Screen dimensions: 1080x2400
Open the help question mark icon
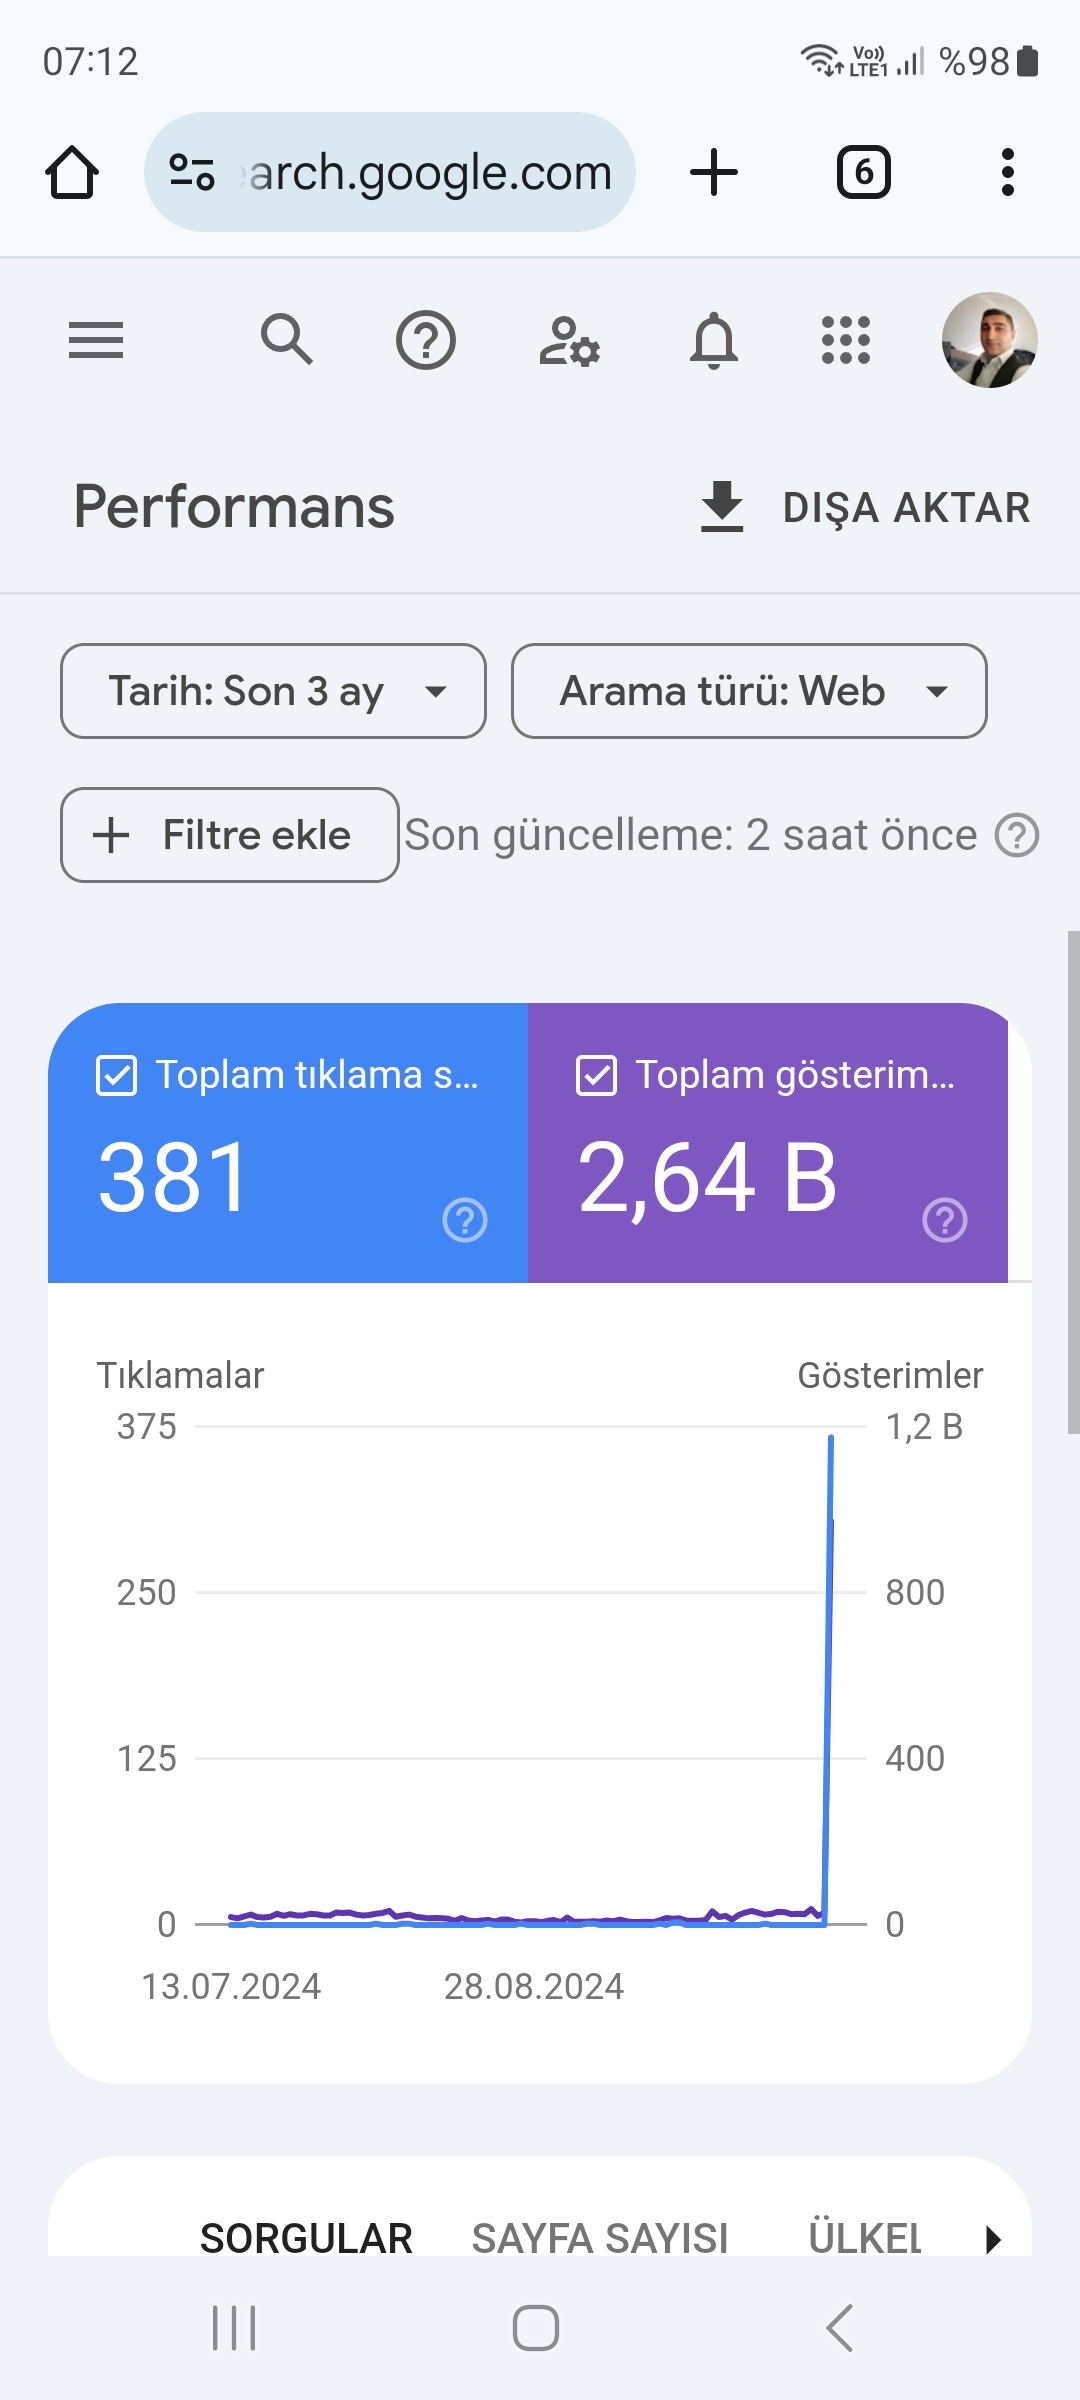[426, 340]
